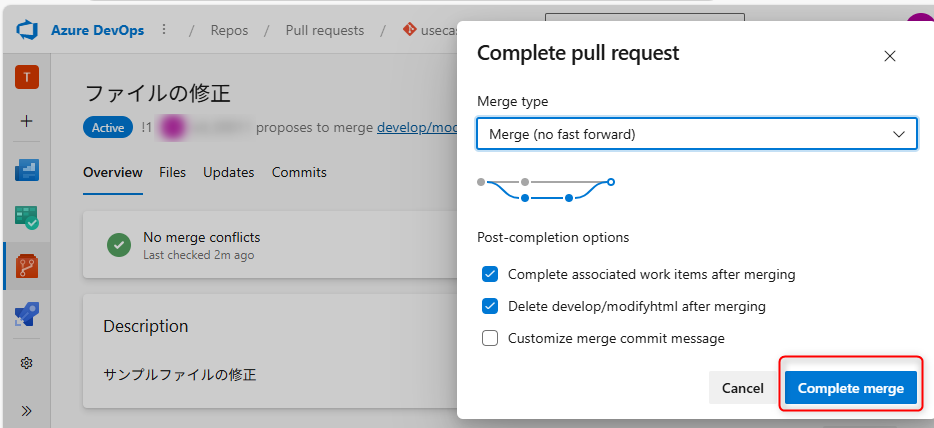Open Pipelines rocket icon in sidebar
Screen dimensions: 934x428
pyautogui.click(x=27, y=314)
